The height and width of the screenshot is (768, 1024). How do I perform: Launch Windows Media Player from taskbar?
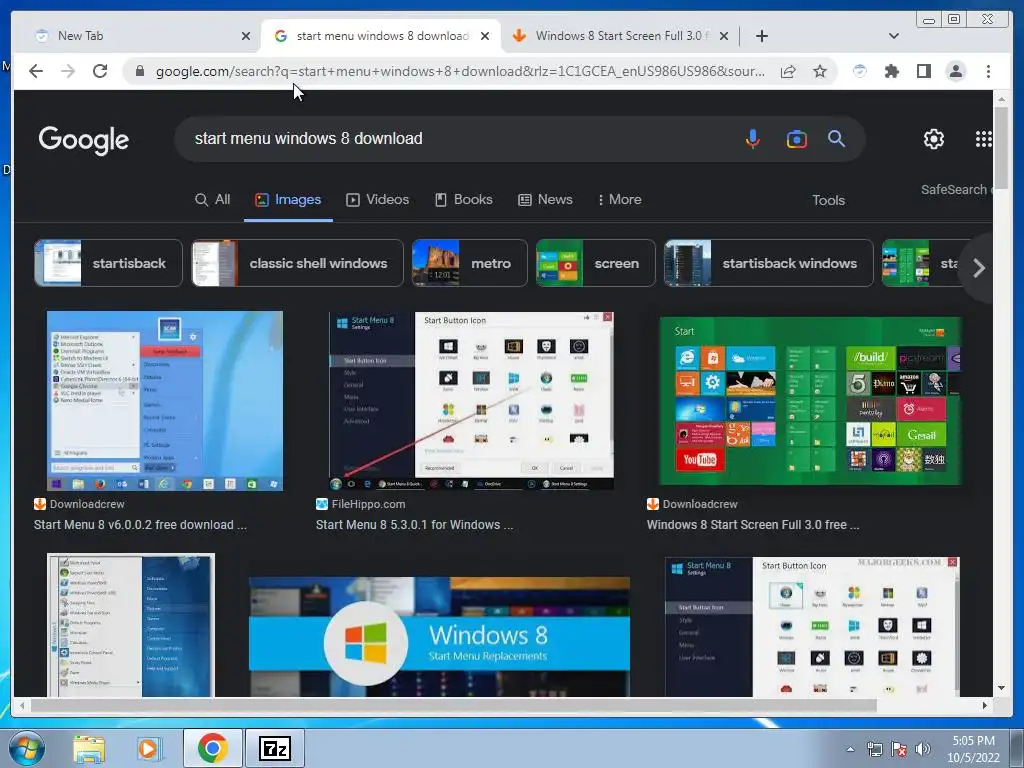click(x=149, y=748)
